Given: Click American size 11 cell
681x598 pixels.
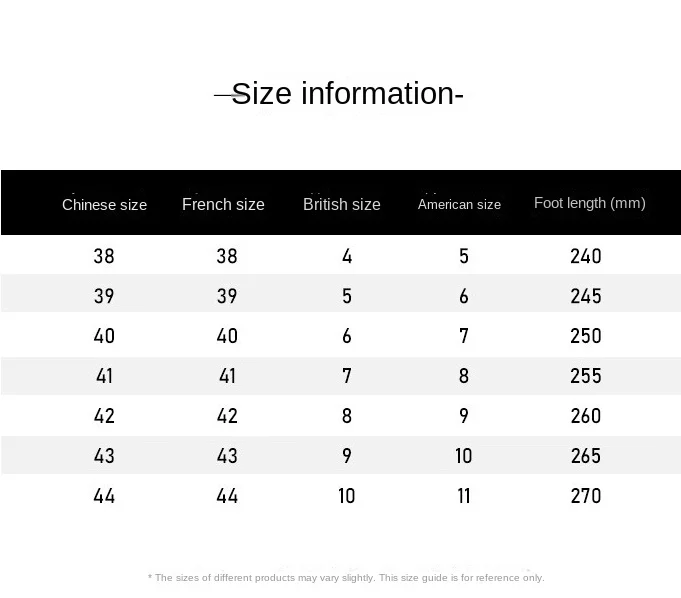Looking at the screenshot, I should click(464, 496).
